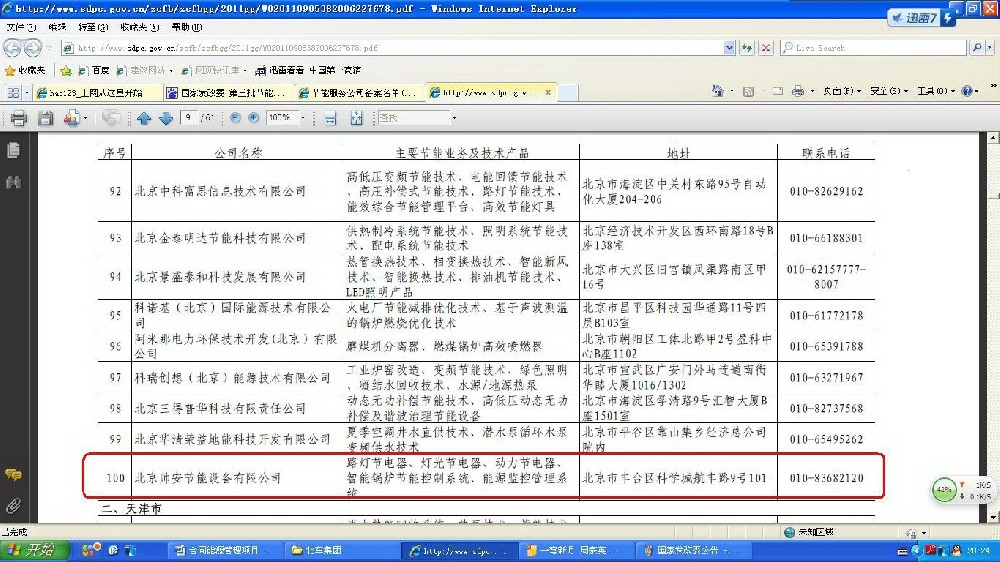
Task: Click the PDF save (floppy disk) icon
Action: [x=45, y=118]
